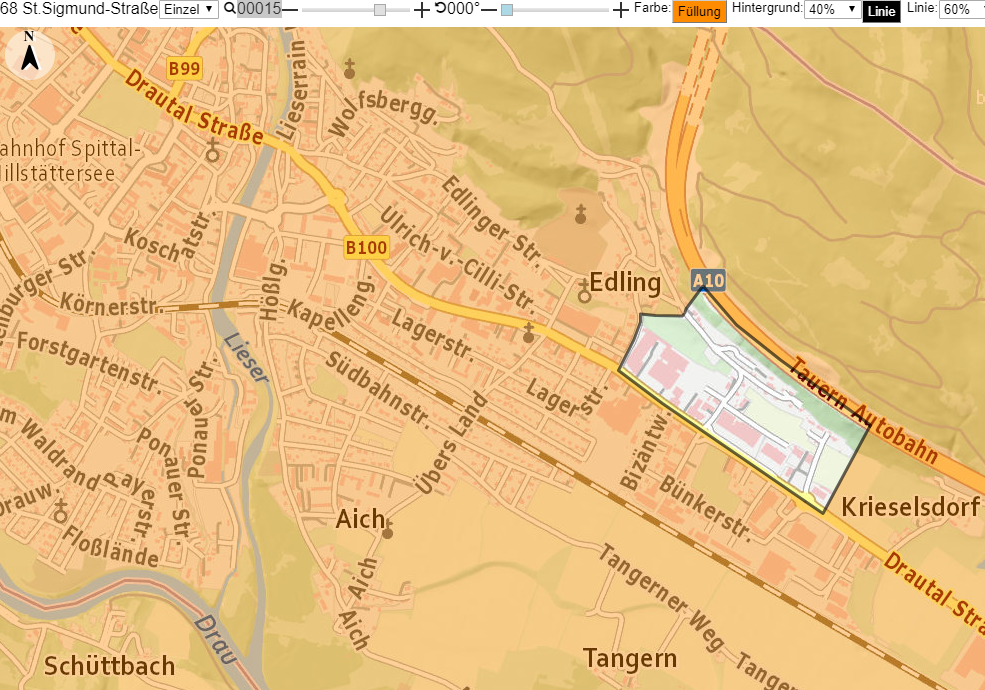The image size is (985, 690).
Task: Click the rotation arrow icon
Action: [x=440, y=9]
